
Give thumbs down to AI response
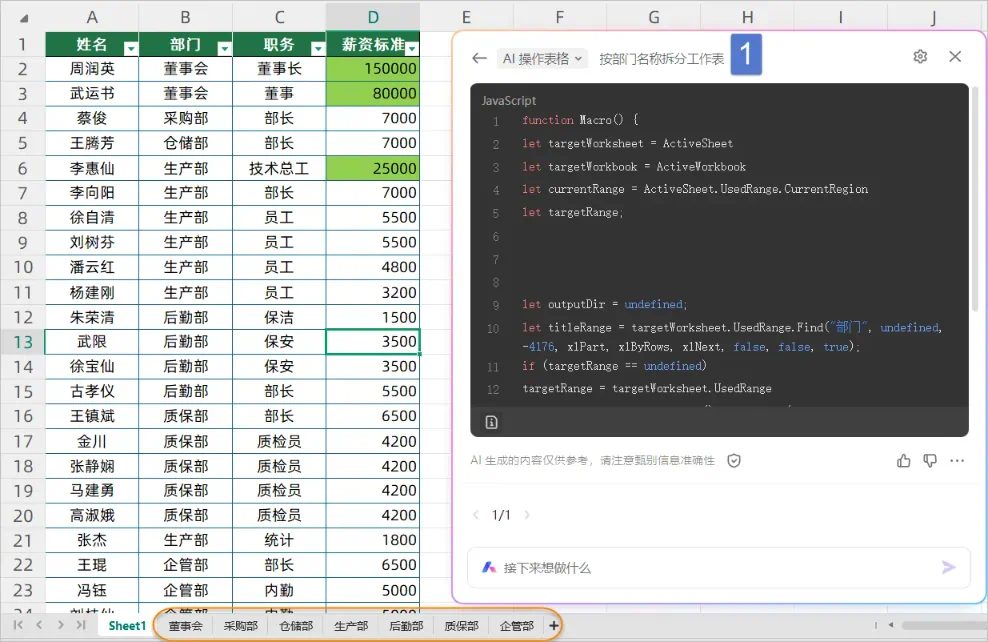[930, 461]
